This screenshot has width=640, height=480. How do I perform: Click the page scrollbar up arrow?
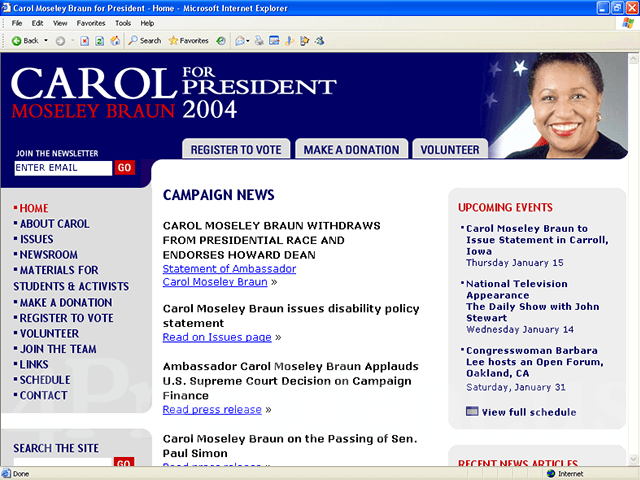pyautogui.click(x=633, y=59)
